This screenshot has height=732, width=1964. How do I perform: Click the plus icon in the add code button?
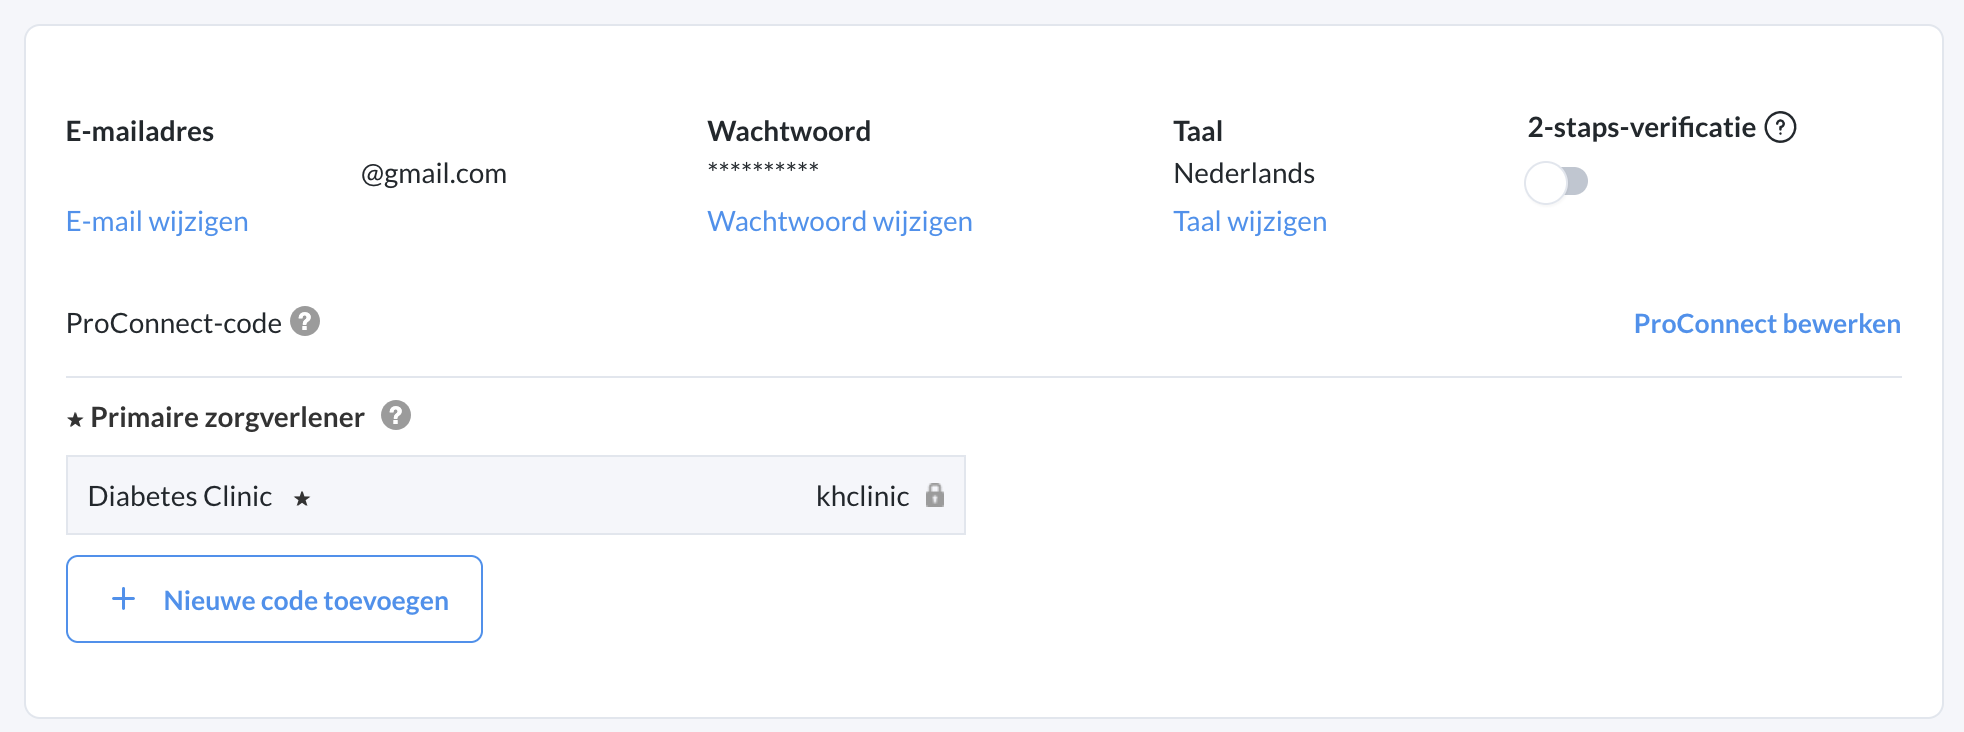click(124, 599)
